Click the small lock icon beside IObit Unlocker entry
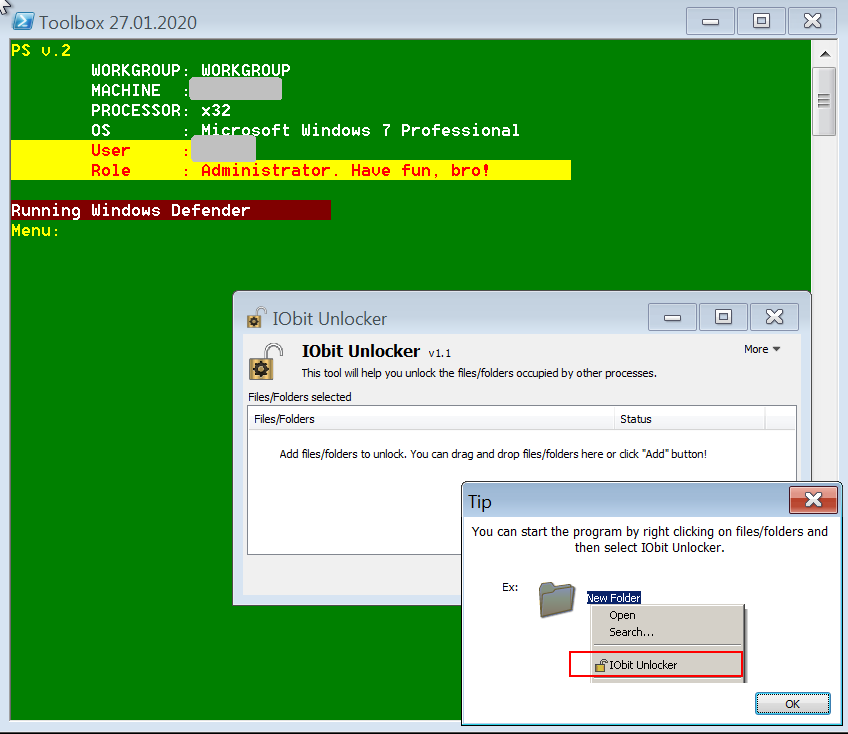 point(600,665)
